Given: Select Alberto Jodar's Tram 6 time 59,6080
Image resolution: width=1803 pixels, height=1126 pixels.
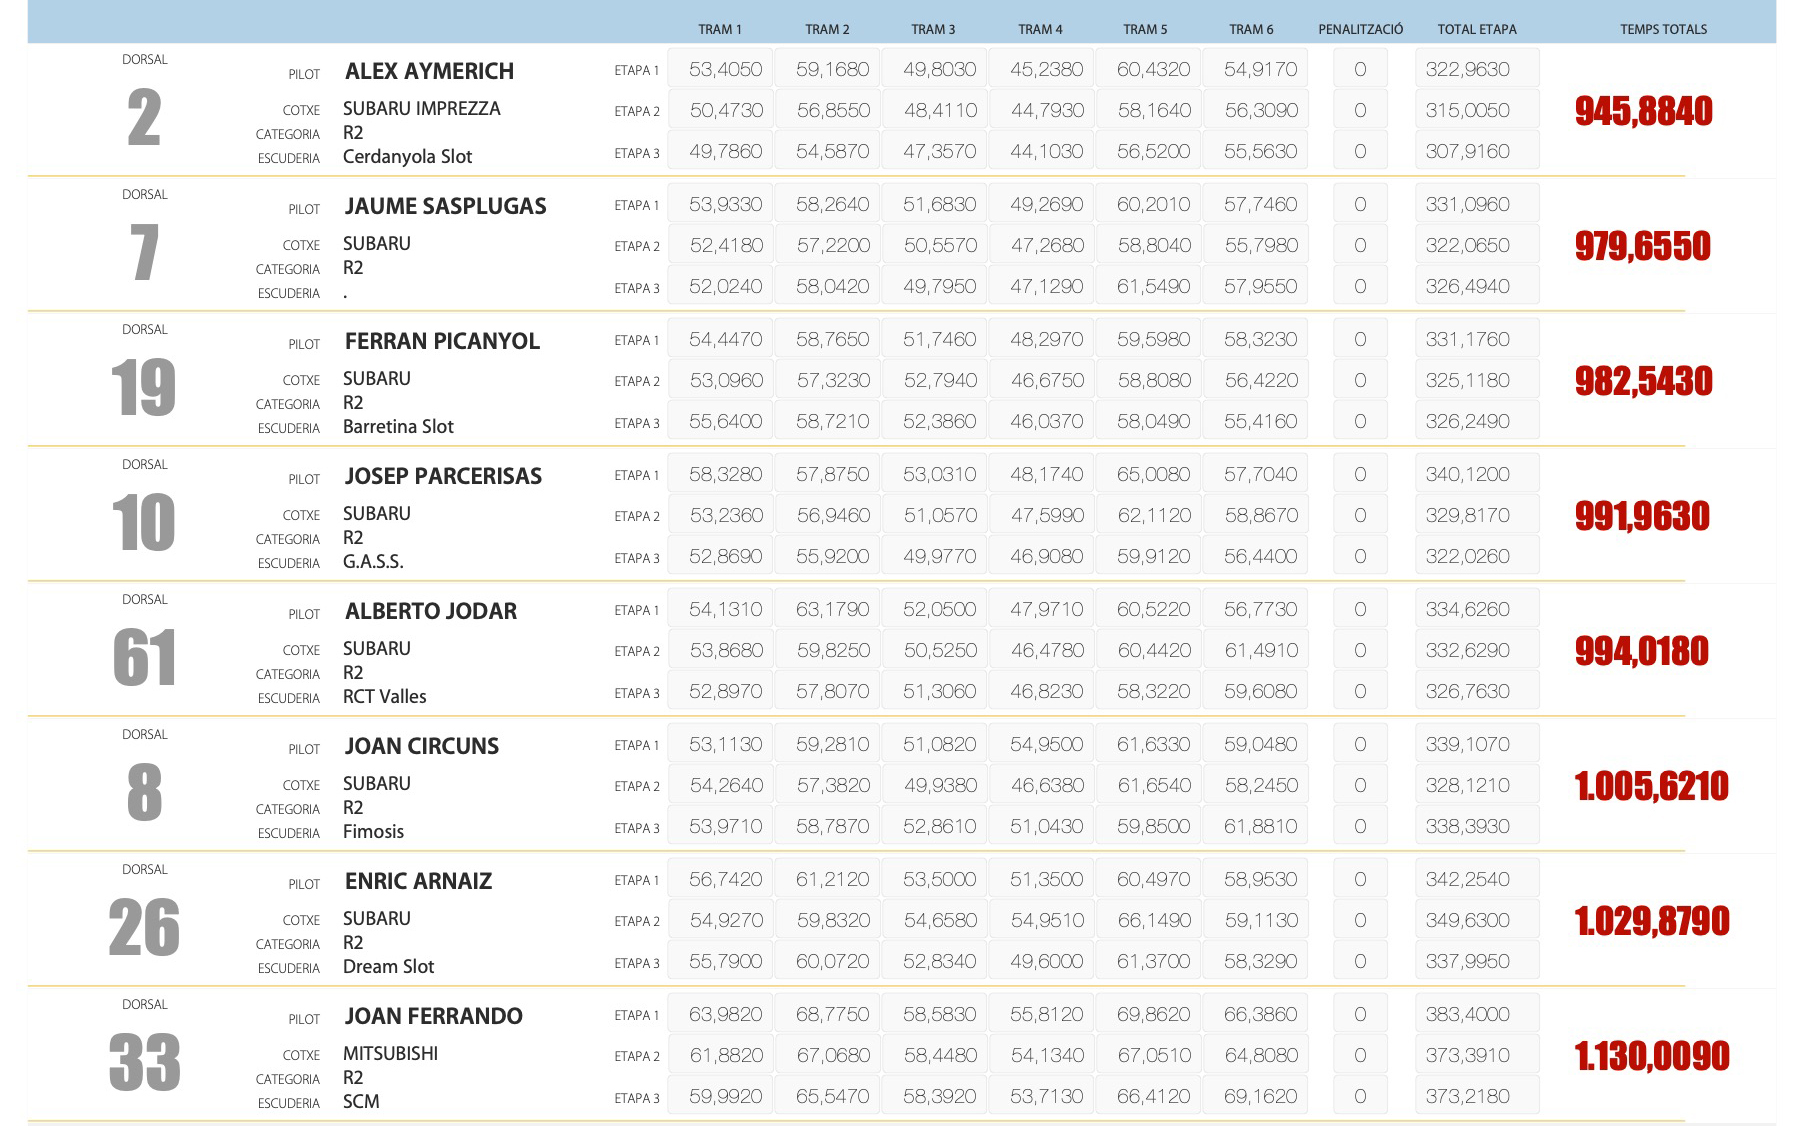Looking at the screenshot, I should [1260, 692].
